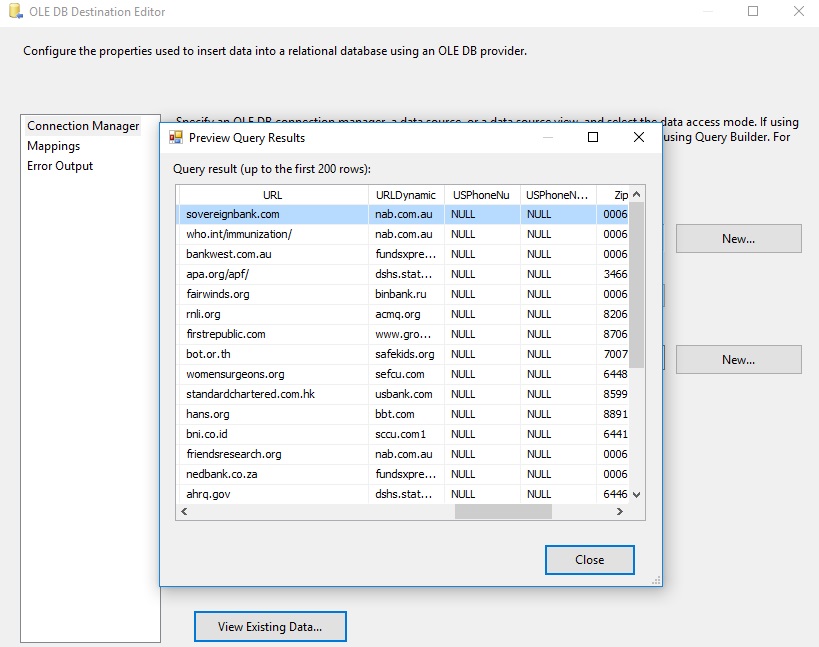Click the vertical scrollbar thumb of the results grid
This screenshot has width=819, height=647.
click(x=637, y=285)
